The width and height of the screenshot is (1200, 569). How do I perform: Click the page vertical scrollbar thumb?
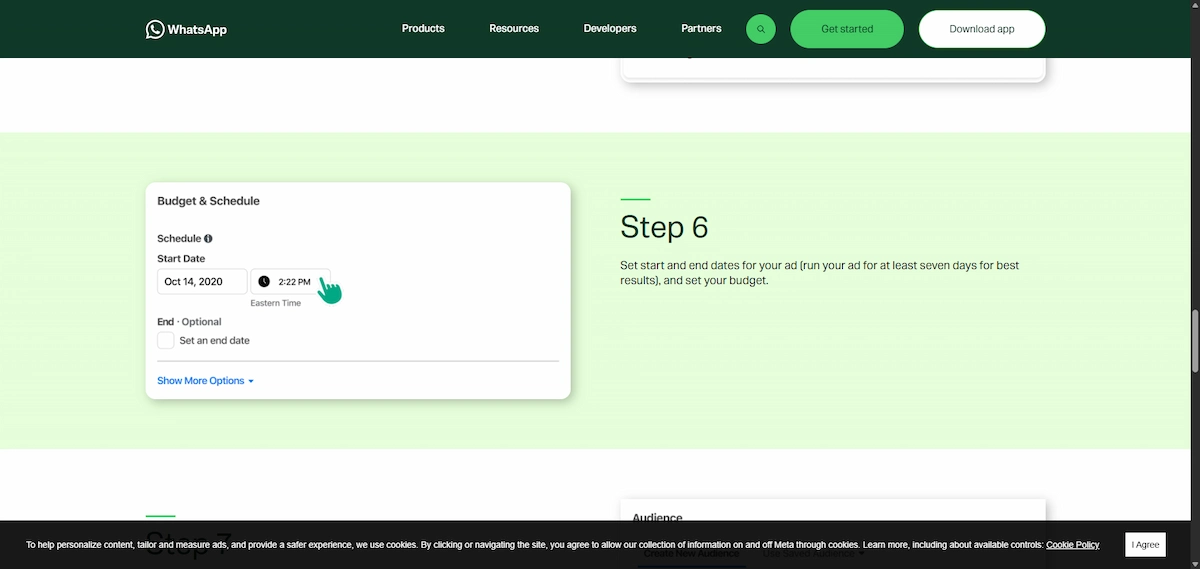tap(1194, 340)
